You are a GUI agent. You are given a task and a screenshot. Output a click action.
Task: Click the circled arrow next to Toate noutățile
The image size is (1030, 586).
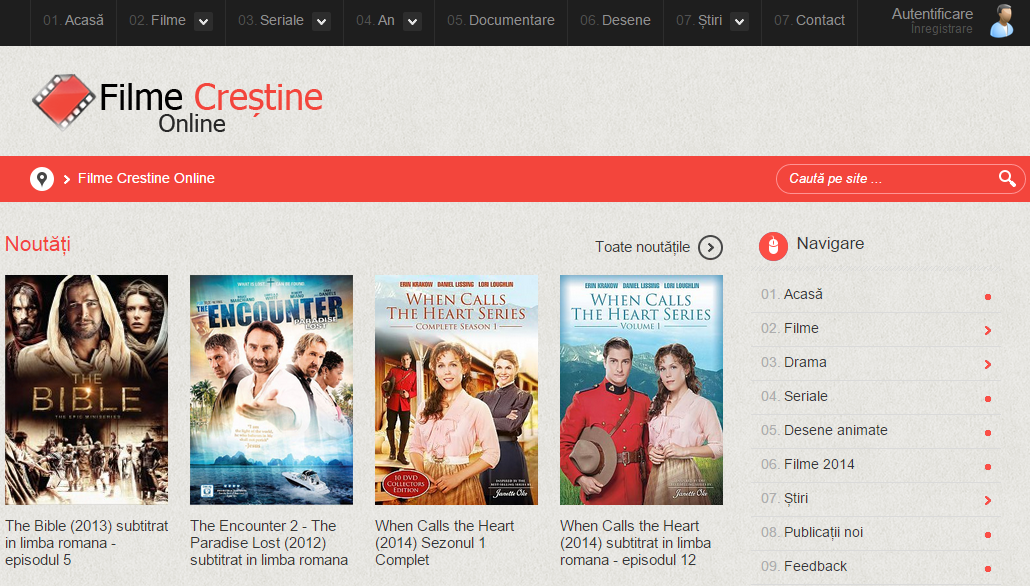[710, 247]
